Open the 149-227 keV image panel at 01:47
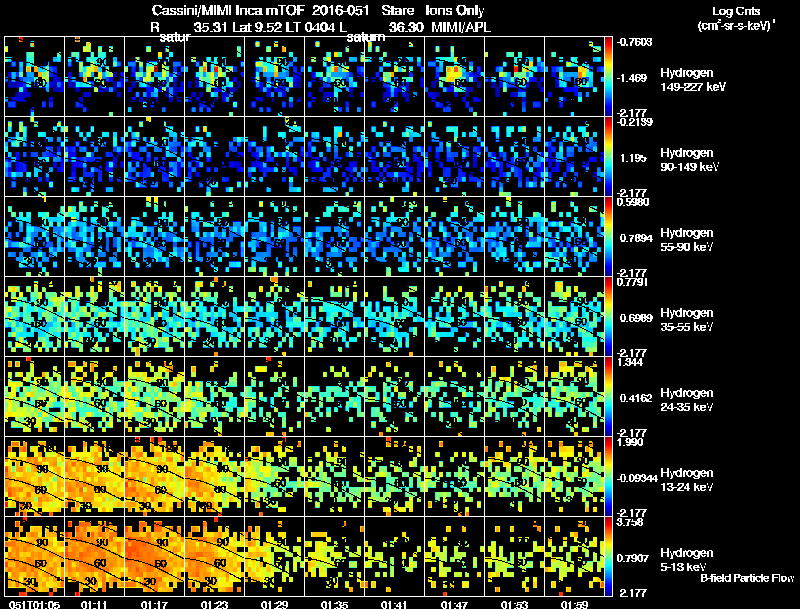Viewport: 800px width, 609px height. [x=455, y=76]
